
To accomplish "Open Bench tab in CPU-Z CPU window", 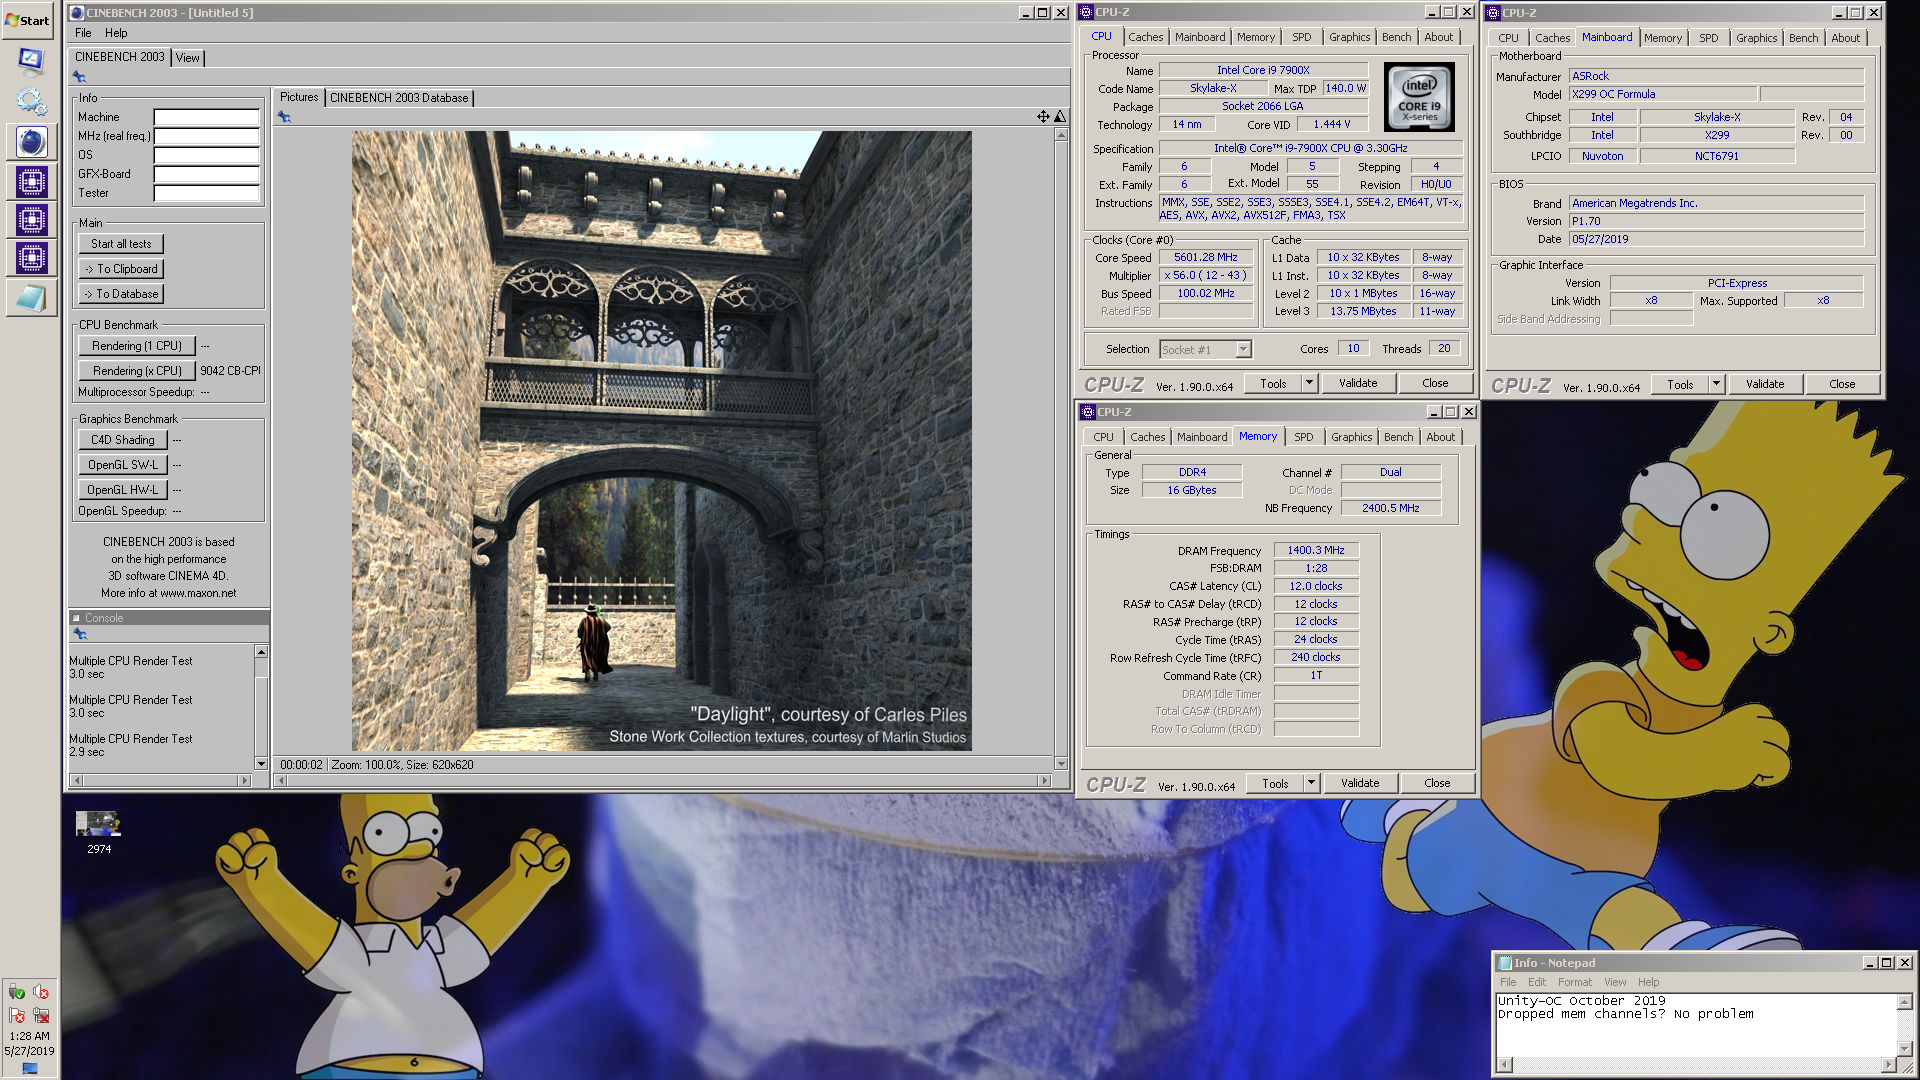I will click(x=1396, y=37).
